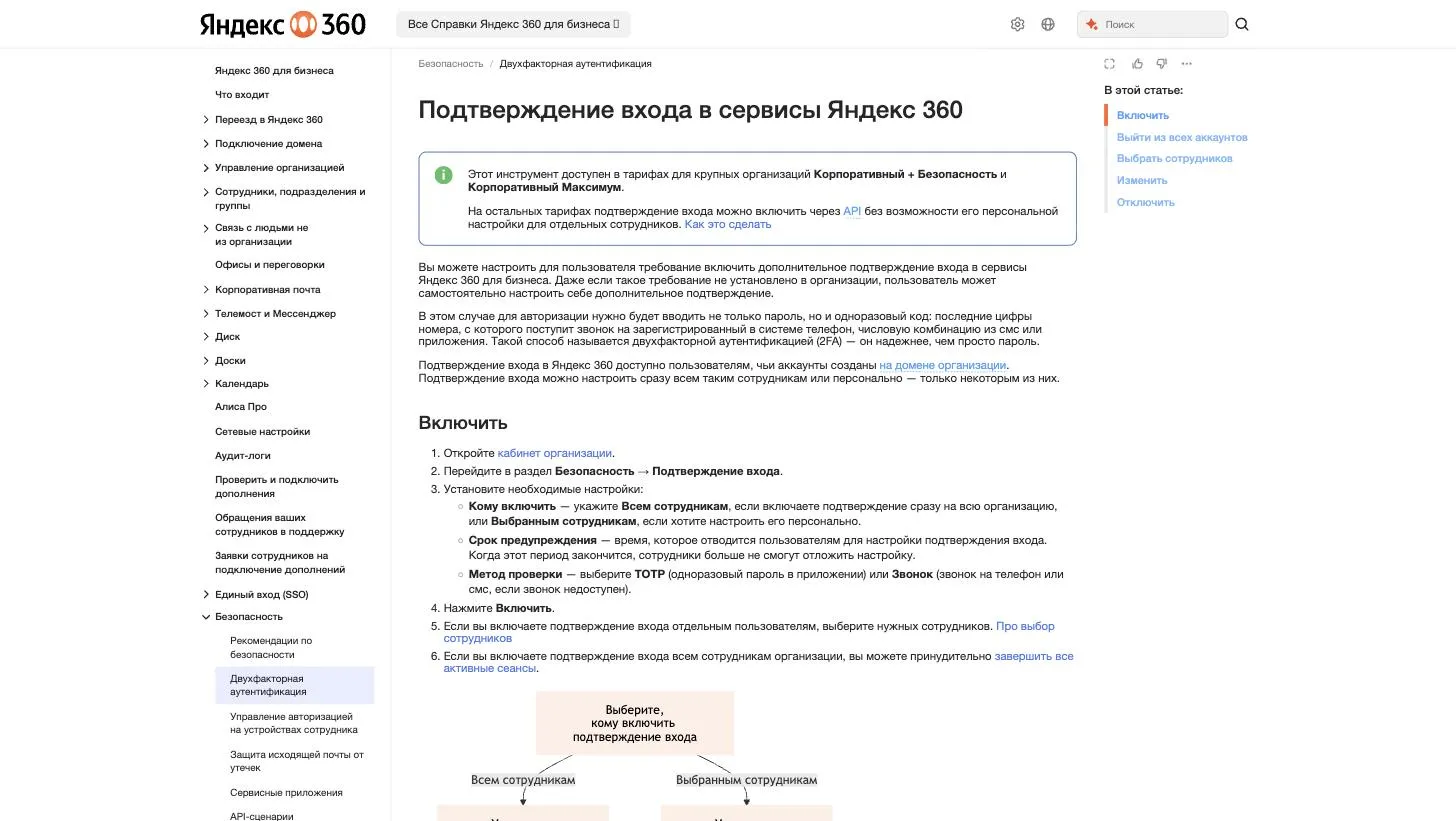
Task: Open the Что входит sidebar item
Action: [242, 95]
